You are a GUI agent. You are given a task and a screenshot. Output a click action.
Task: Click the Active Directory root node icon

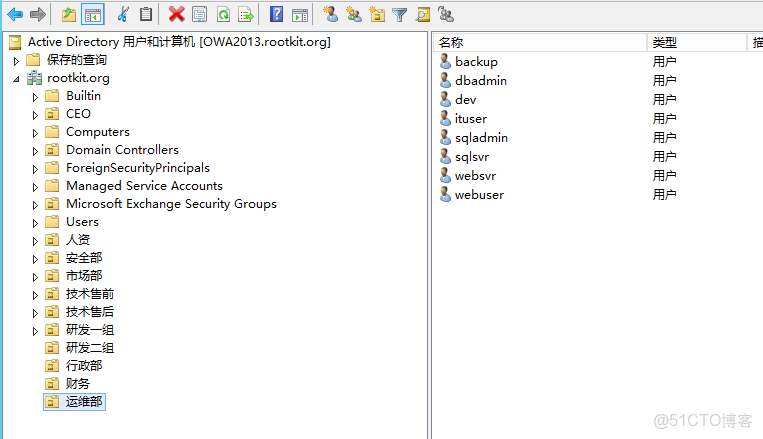tap(15, 42)
